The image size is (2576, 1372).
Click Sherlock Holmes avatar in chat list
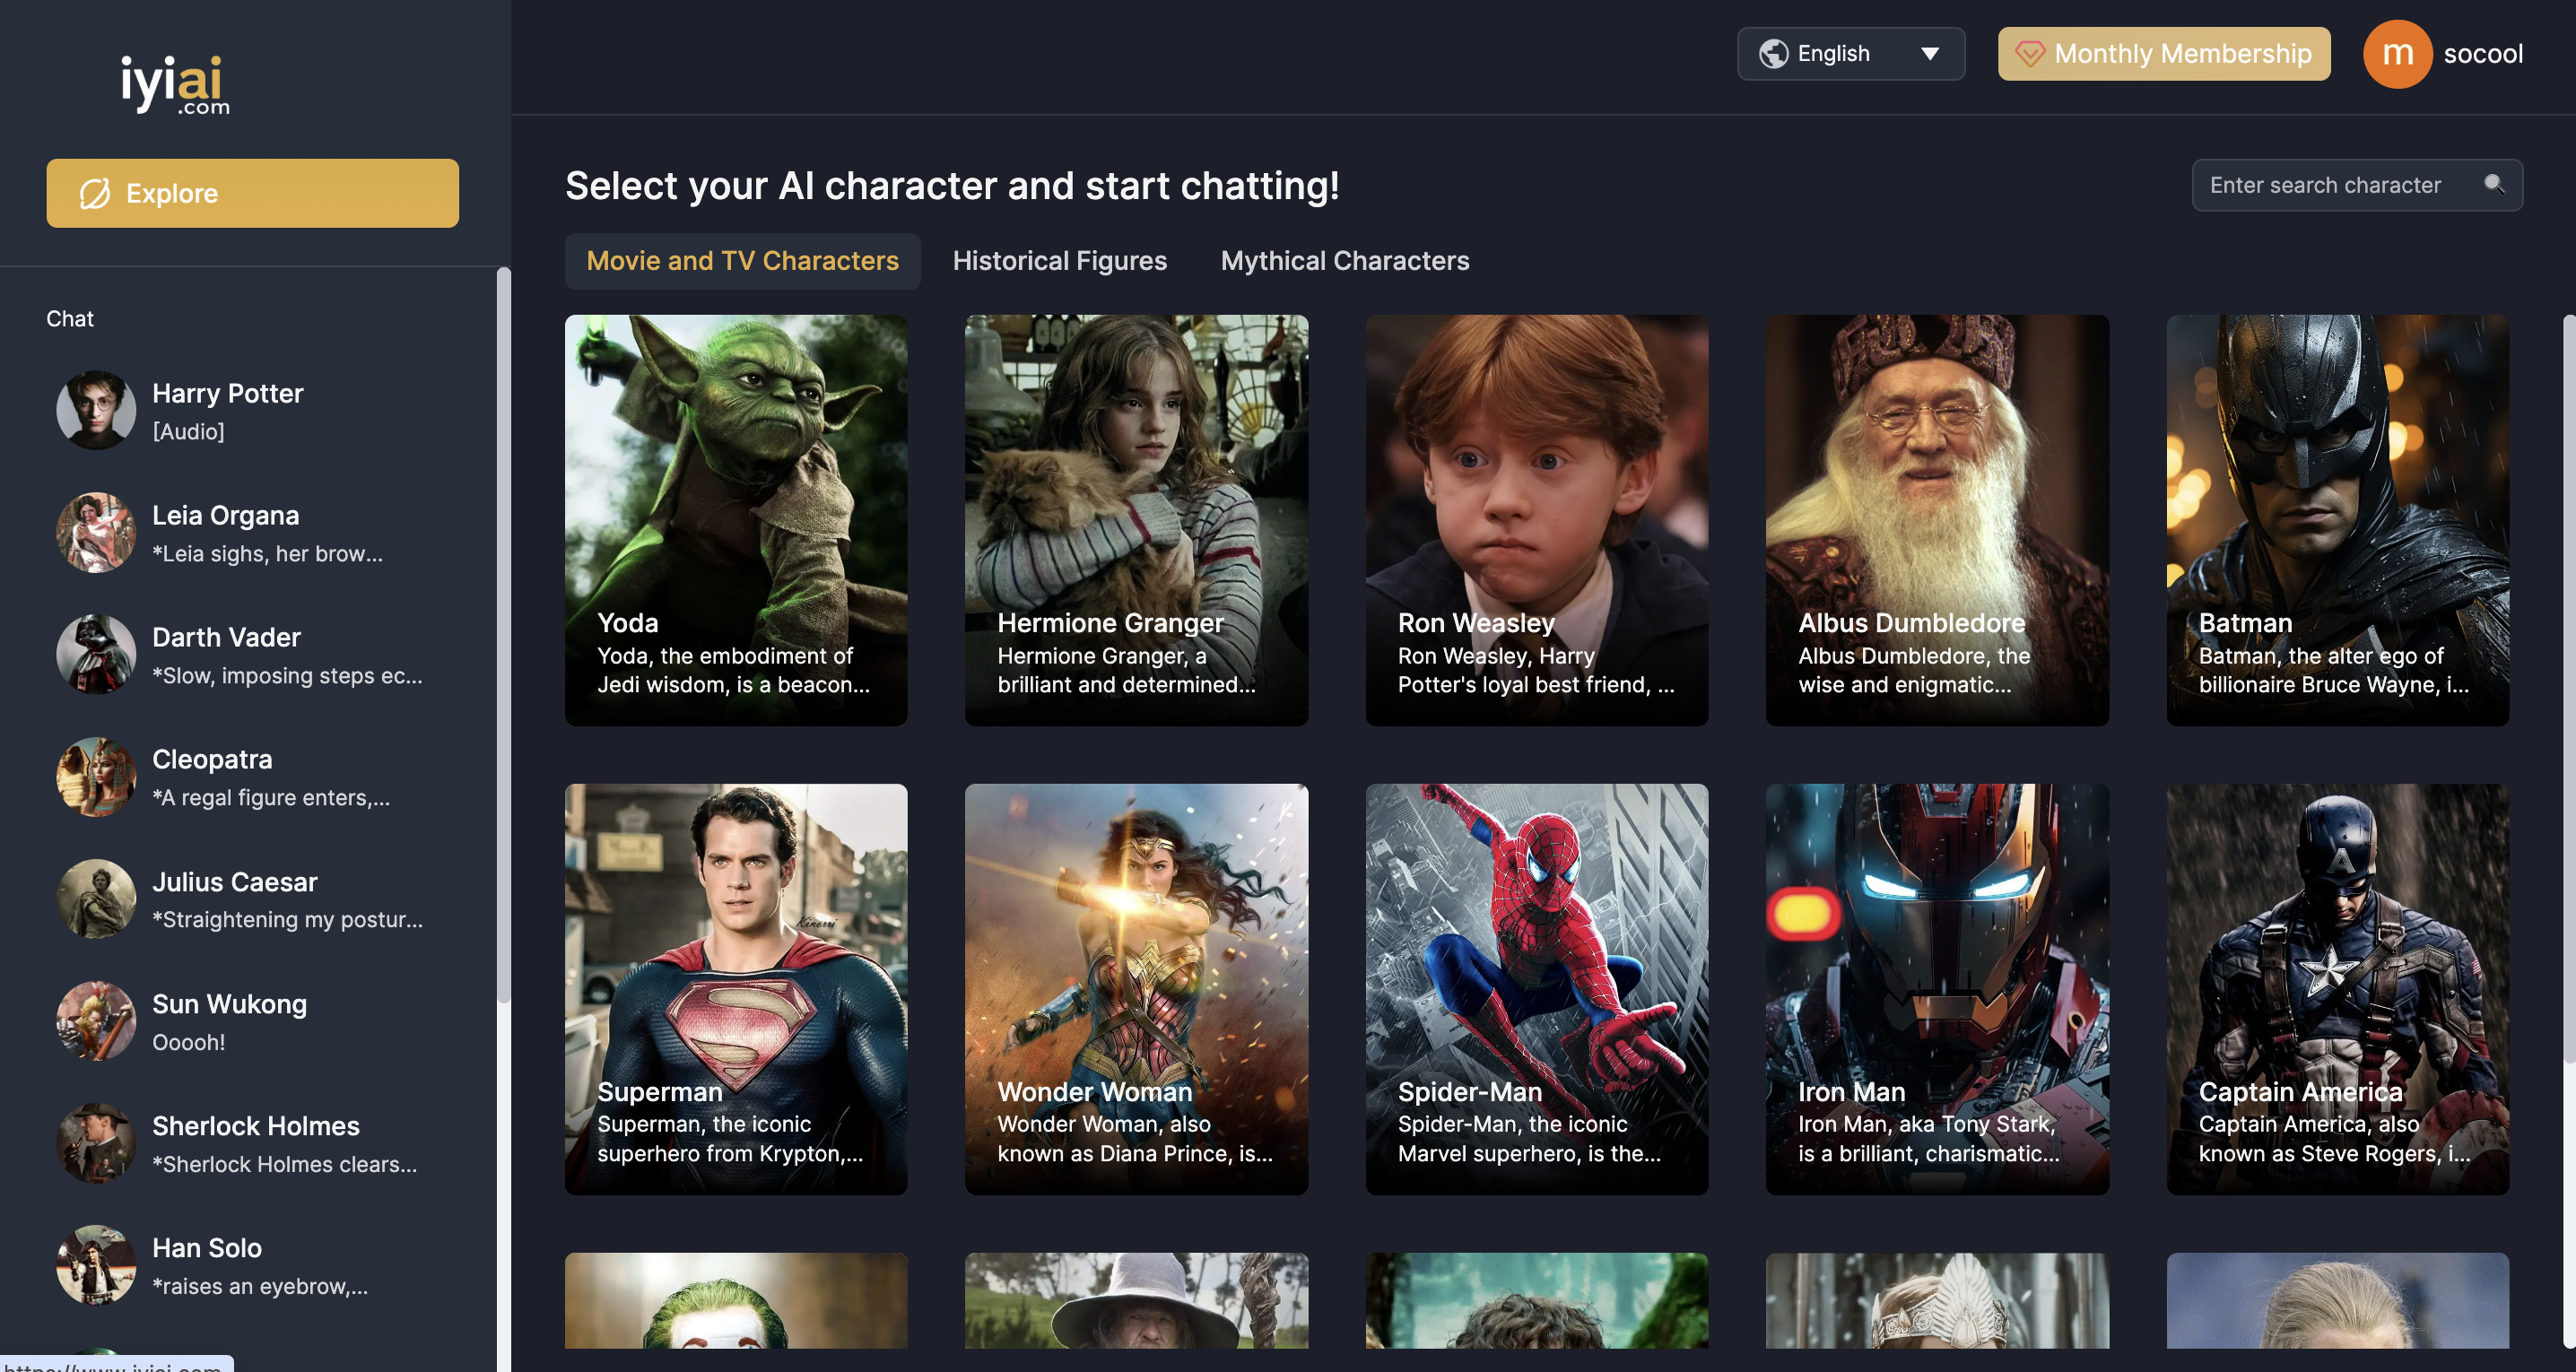click(x=96, y=1143)
